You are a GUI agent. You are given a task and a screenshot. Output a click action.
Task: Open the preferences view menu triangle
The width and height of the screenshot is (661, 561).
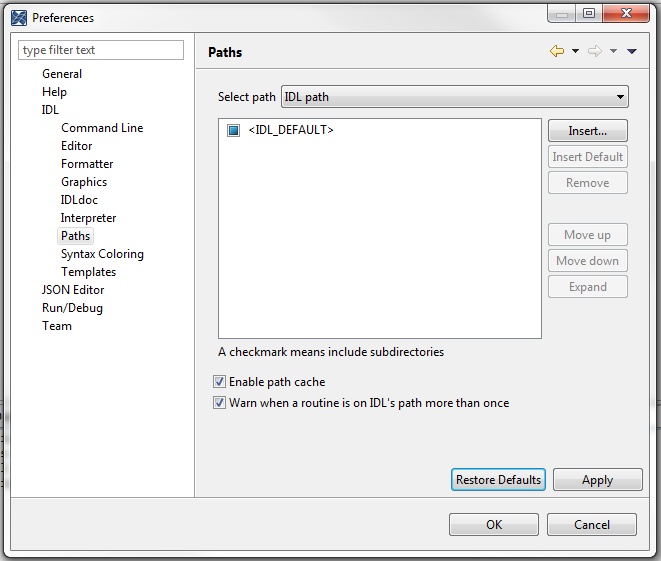point(631,51)
